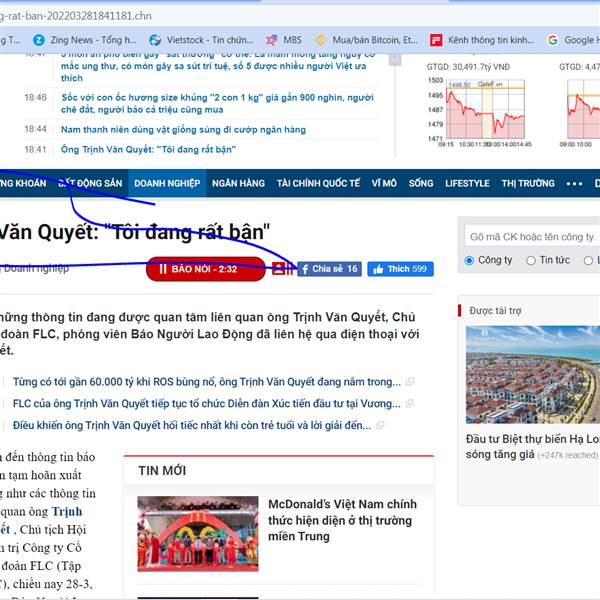Screen dimensions: 600x600
Task: Share article via Facebook Chia sẻ button
Action: pos(329,269)
